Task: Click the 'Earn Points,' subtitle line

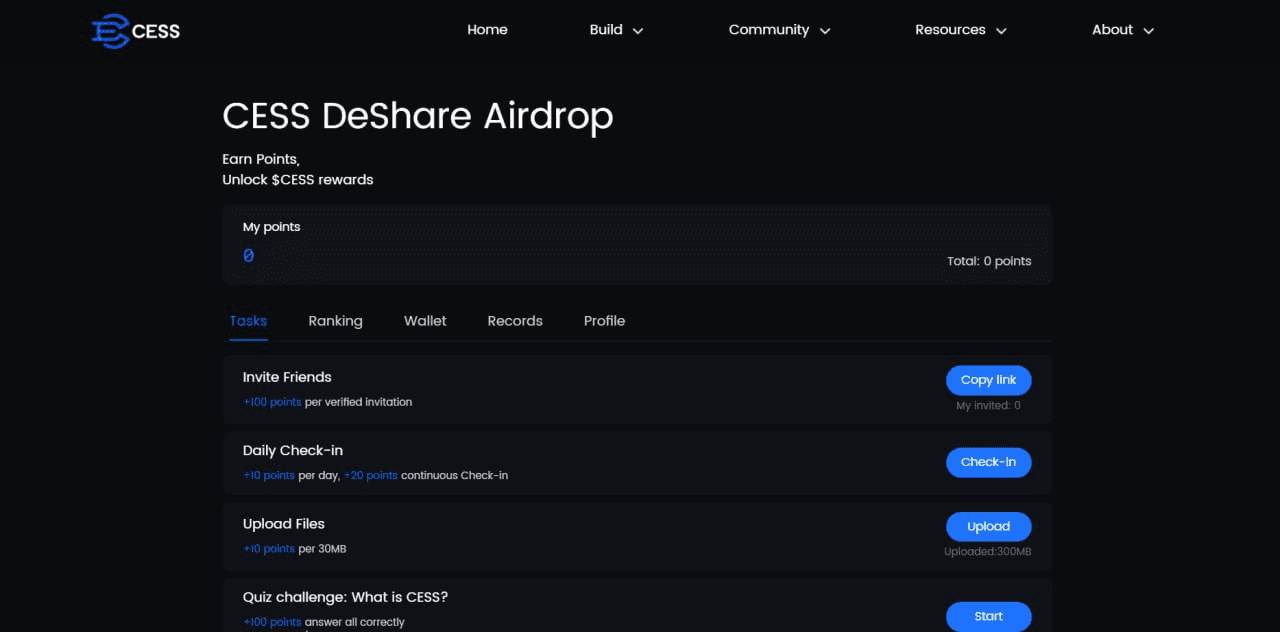Action: [261, 159]
